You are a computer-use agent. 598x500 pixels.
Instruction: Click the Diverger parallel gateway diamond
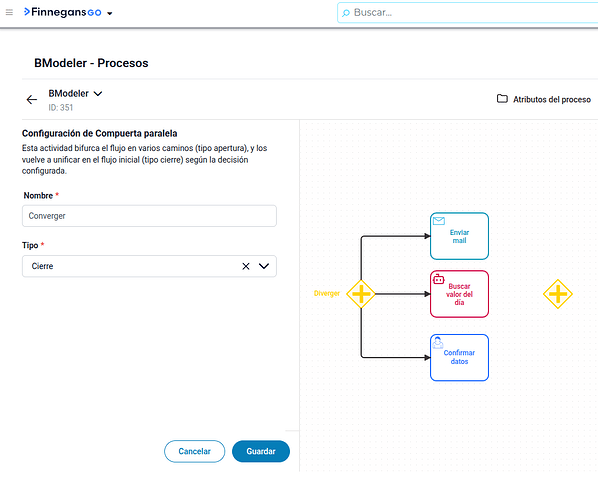tap(361, 294)
